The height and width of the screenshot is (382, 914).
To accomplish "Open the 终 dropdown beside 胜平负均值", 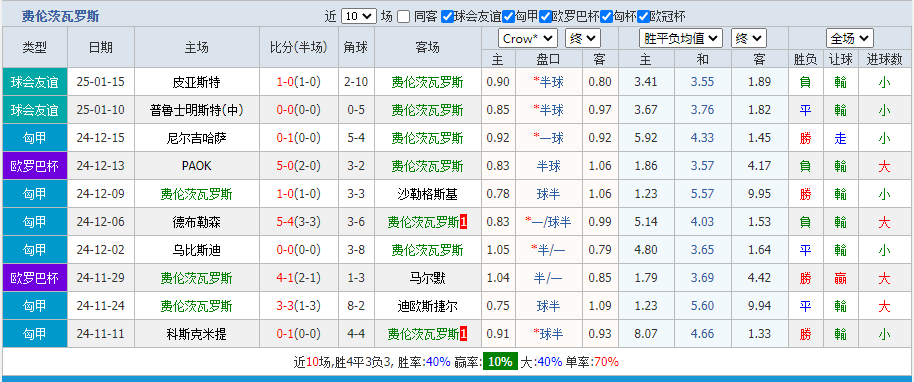I will pos(748,39).
